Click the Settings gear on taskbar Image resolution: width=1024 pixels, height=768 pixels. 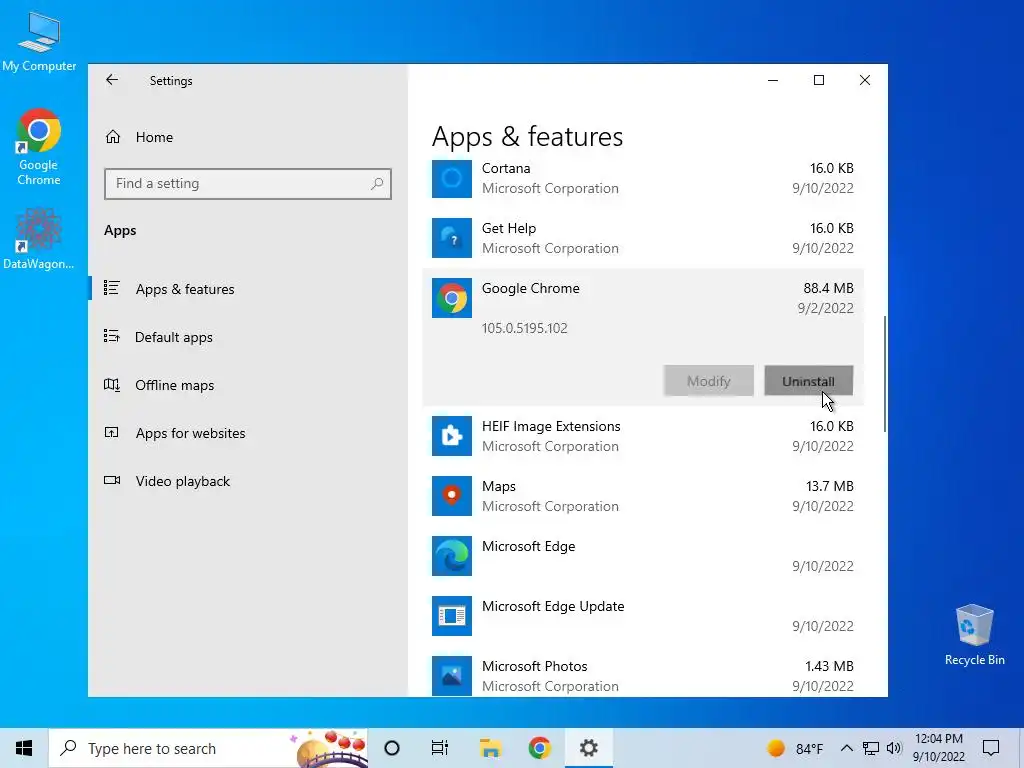pyautogui.click(x=588, y=748)
